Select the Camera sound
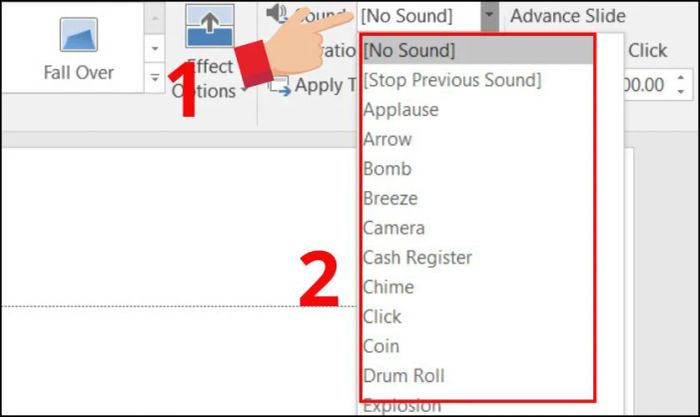 (x=477, y=228)
